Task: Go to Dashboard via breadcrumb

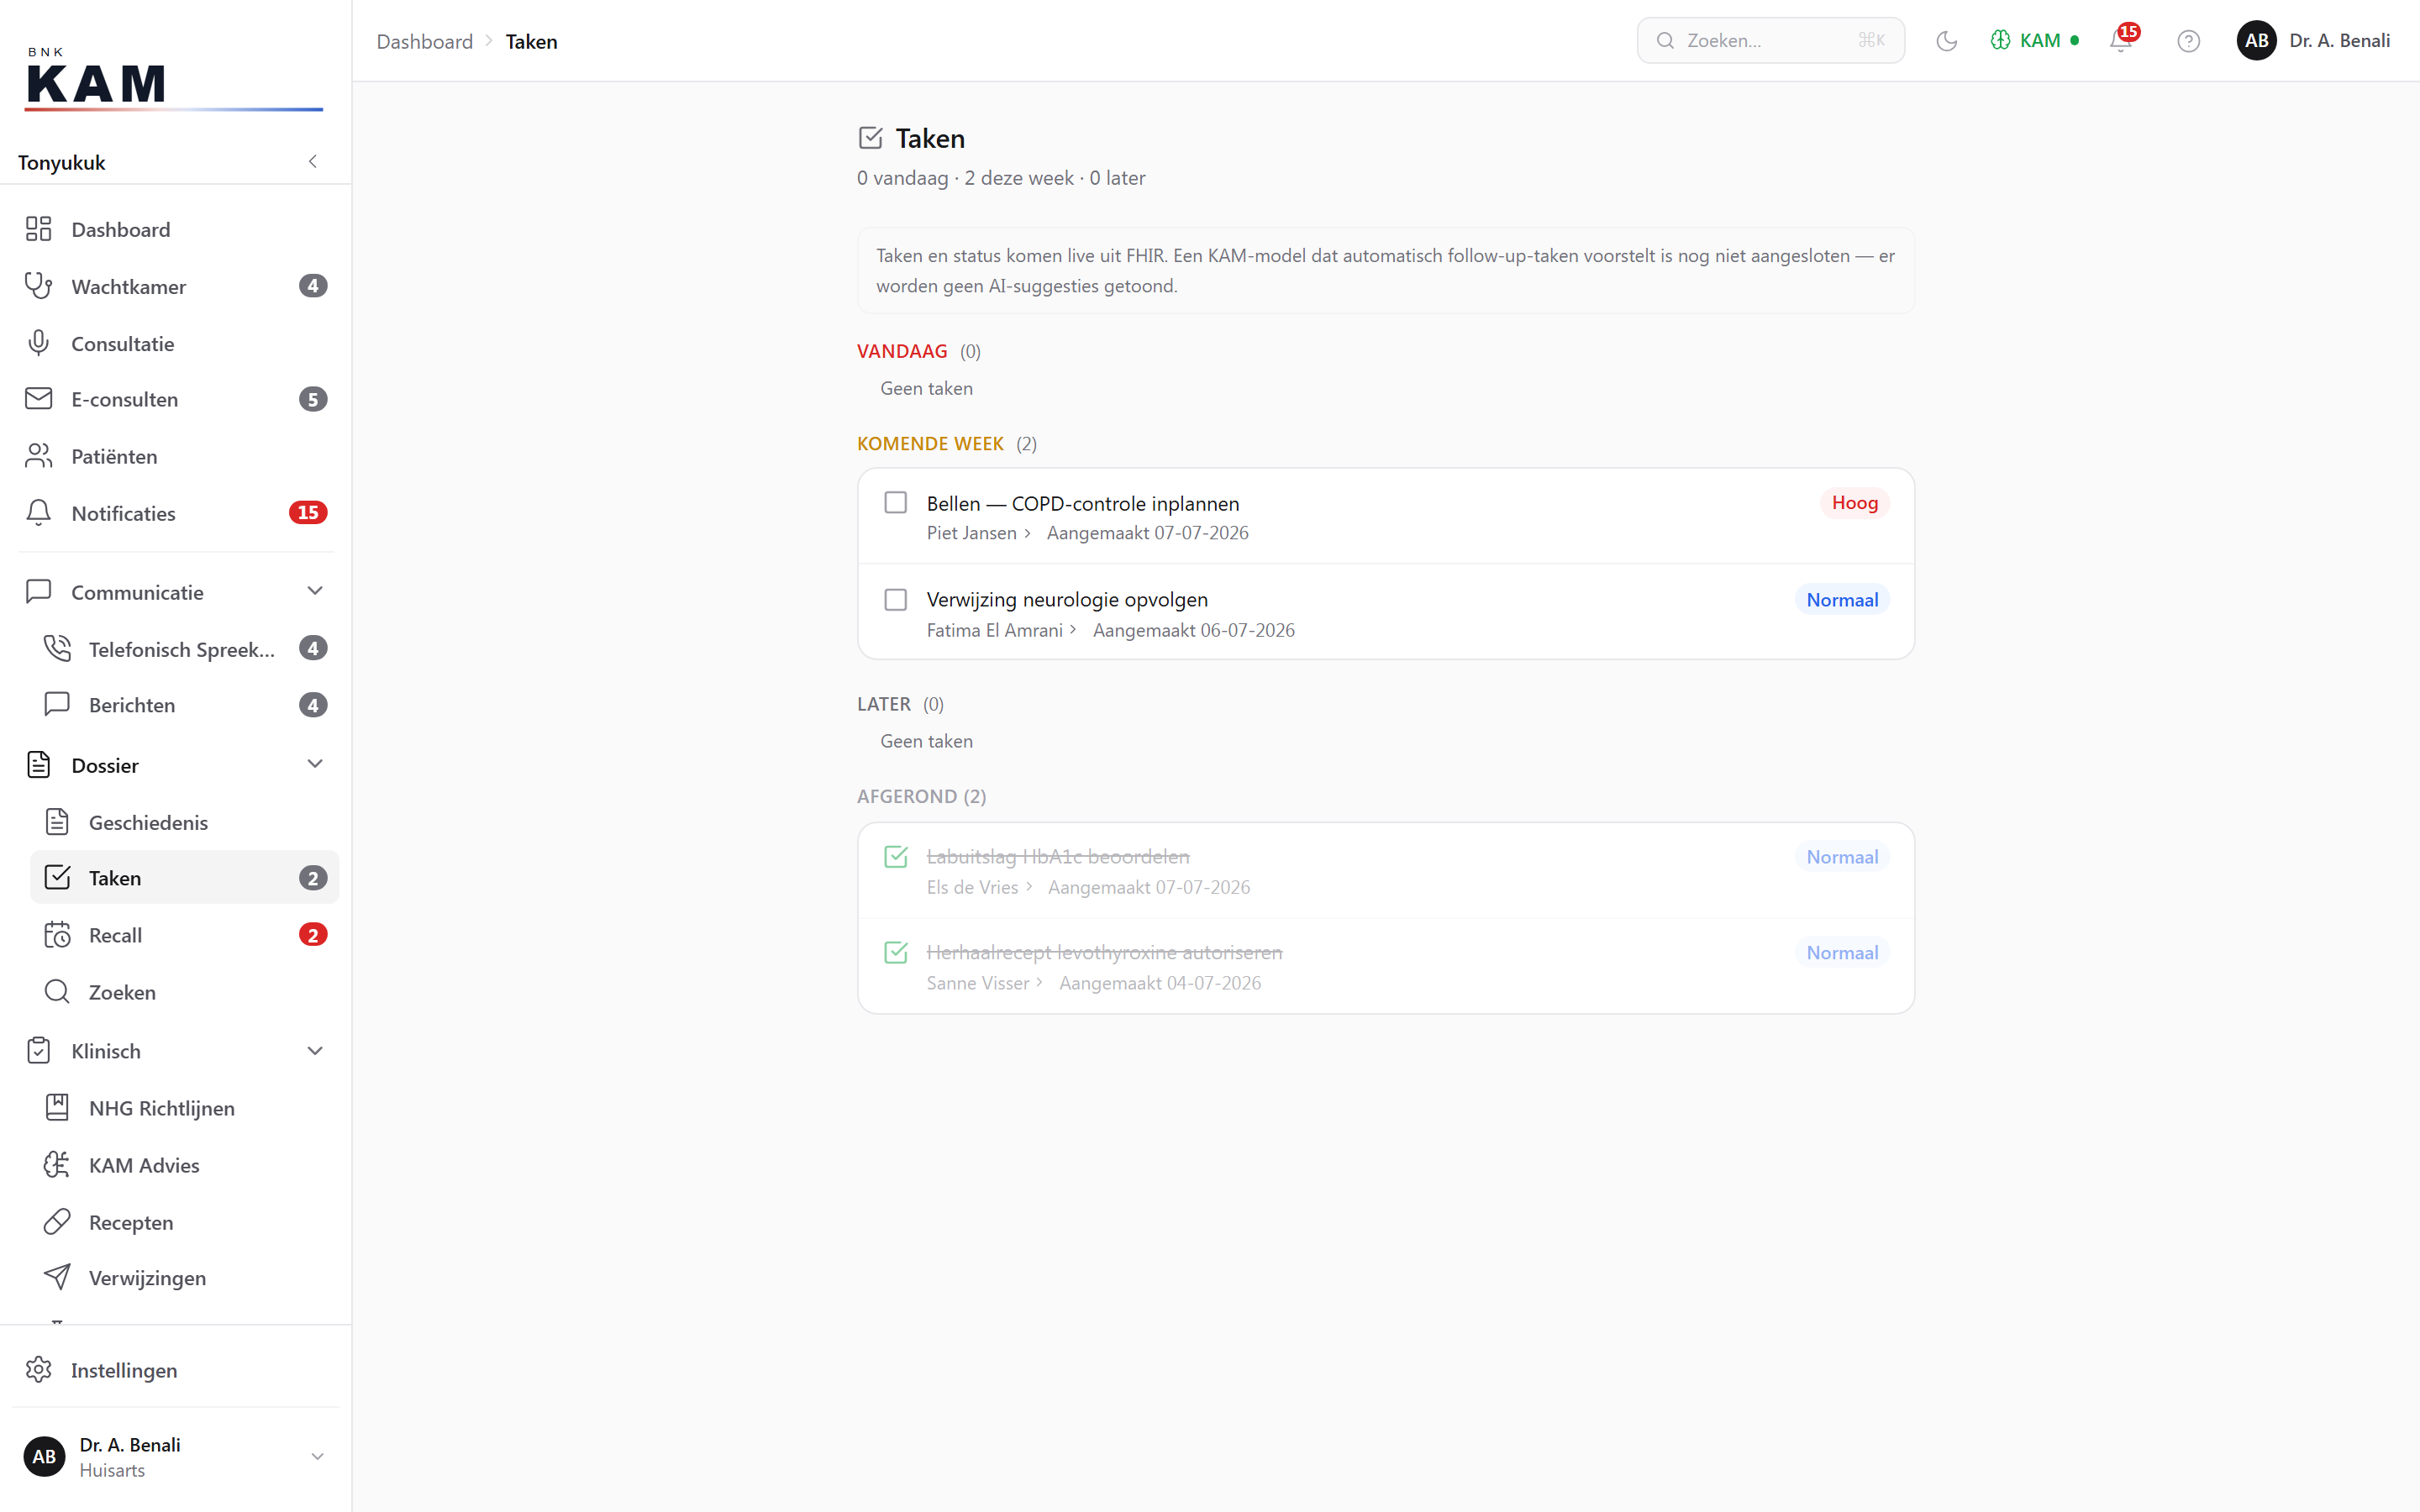Action: click(x=424, y=42)
